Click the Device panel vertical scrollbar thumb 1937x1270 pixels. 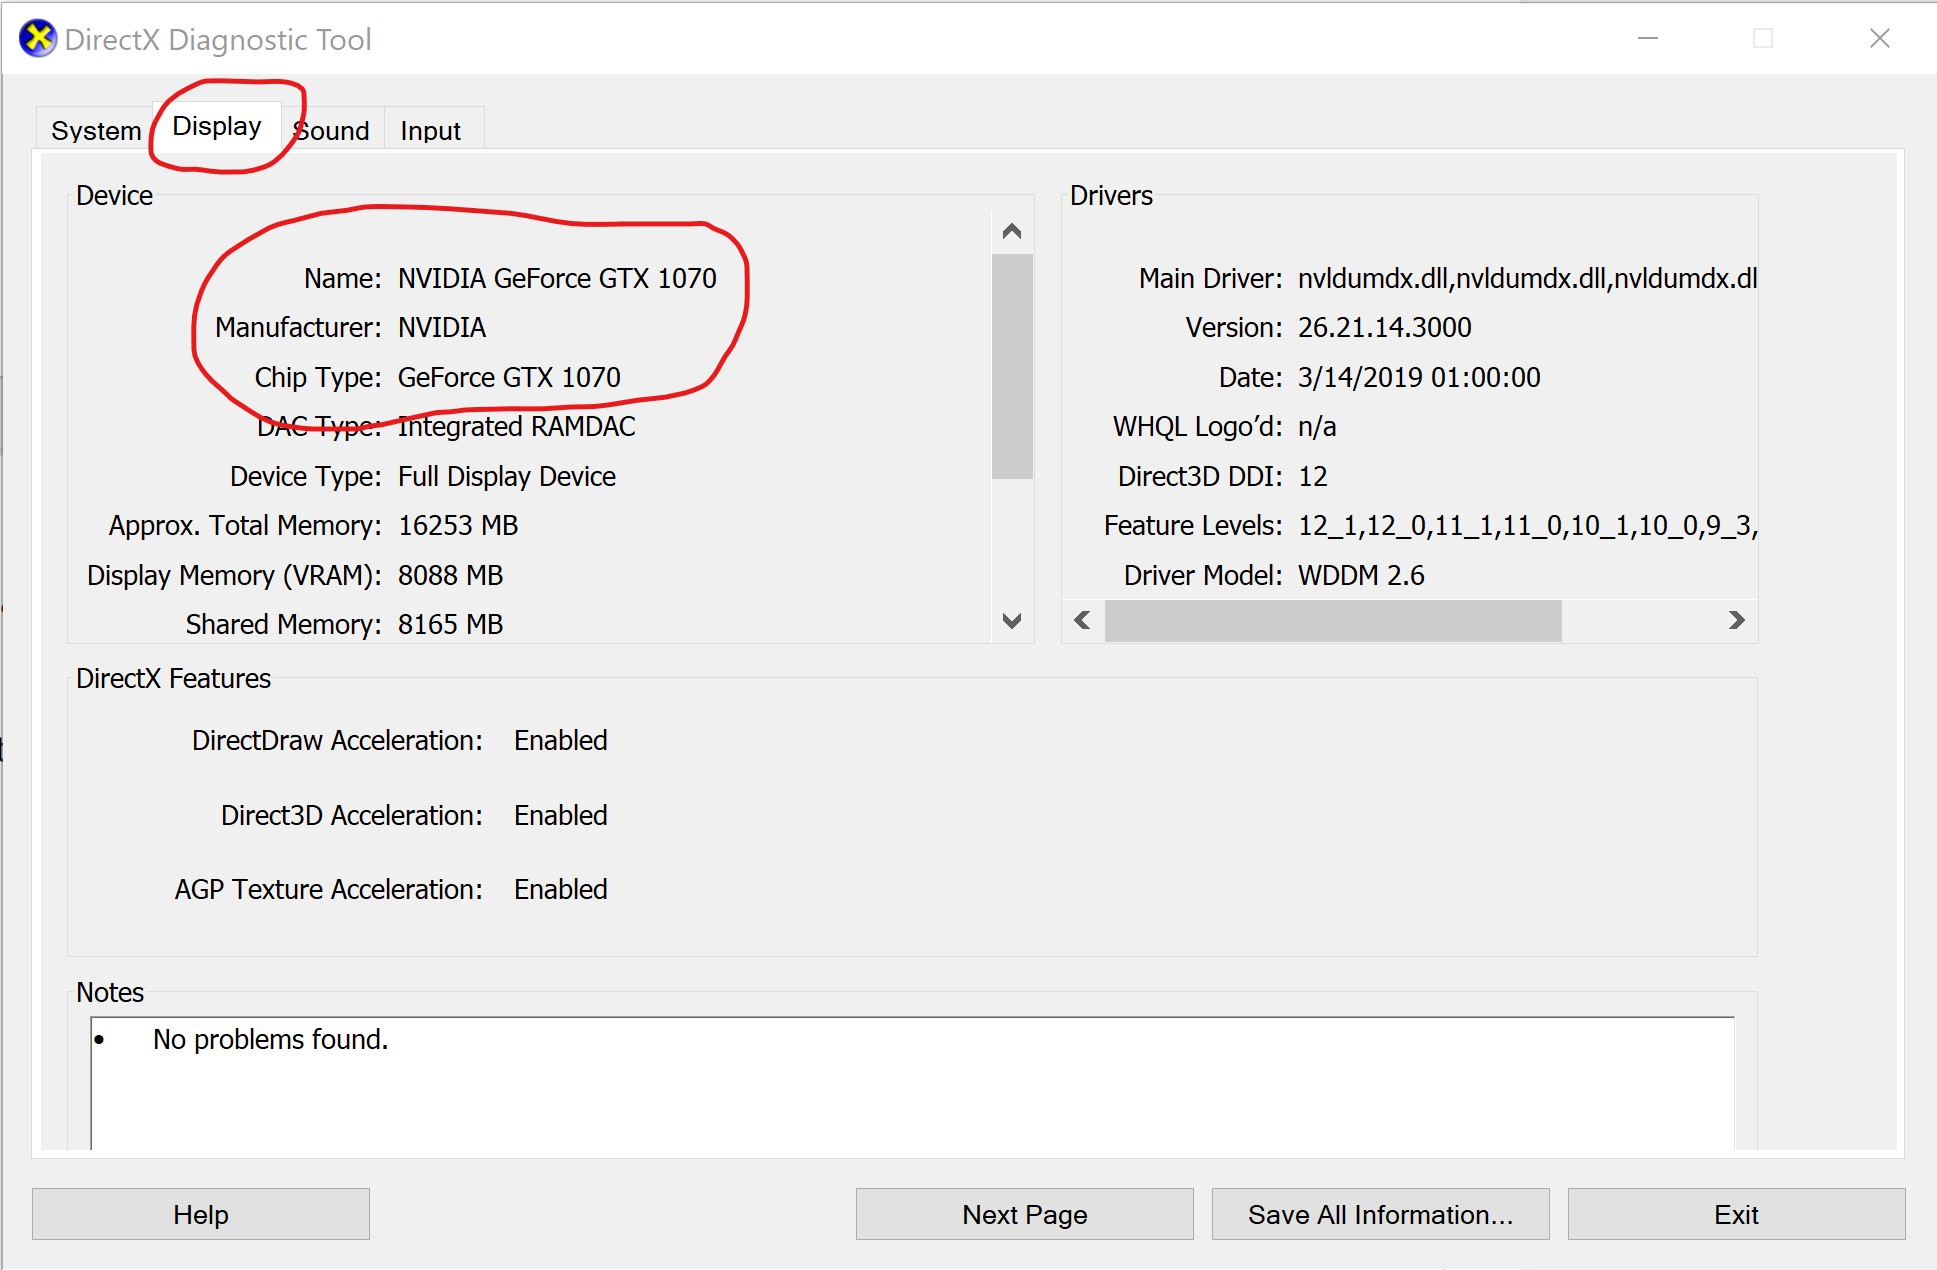[x=1012, y=366]
